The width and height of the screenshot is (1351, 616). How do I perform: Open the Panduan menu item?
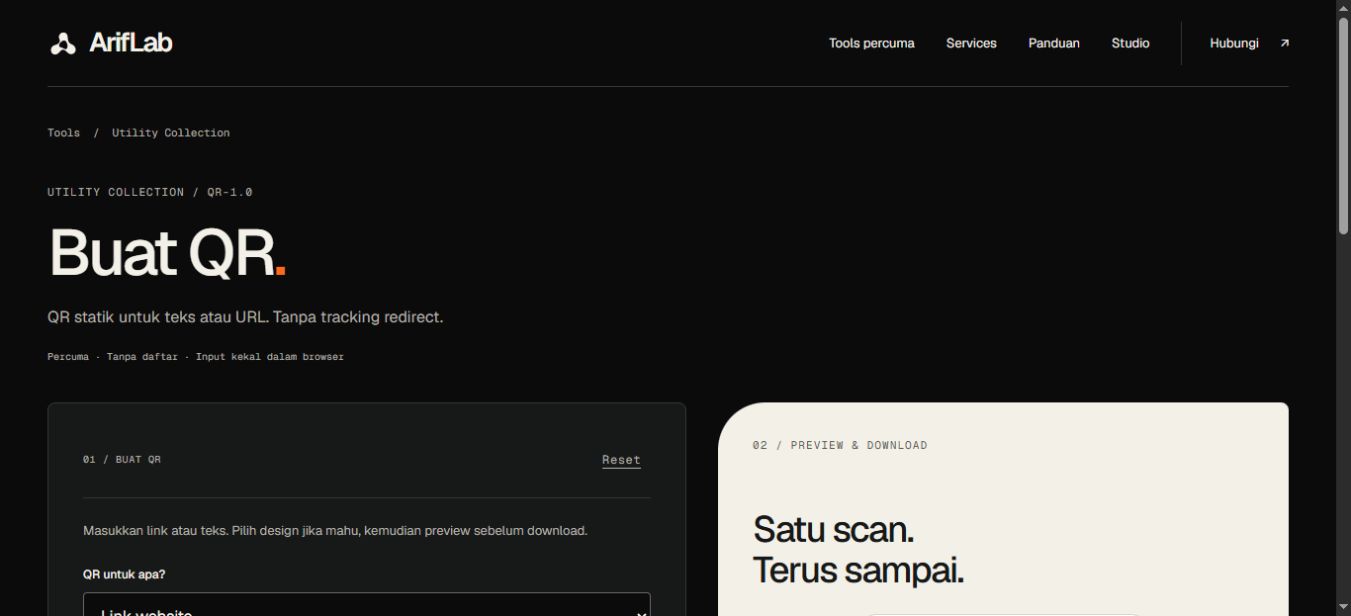click(1054, 43)
